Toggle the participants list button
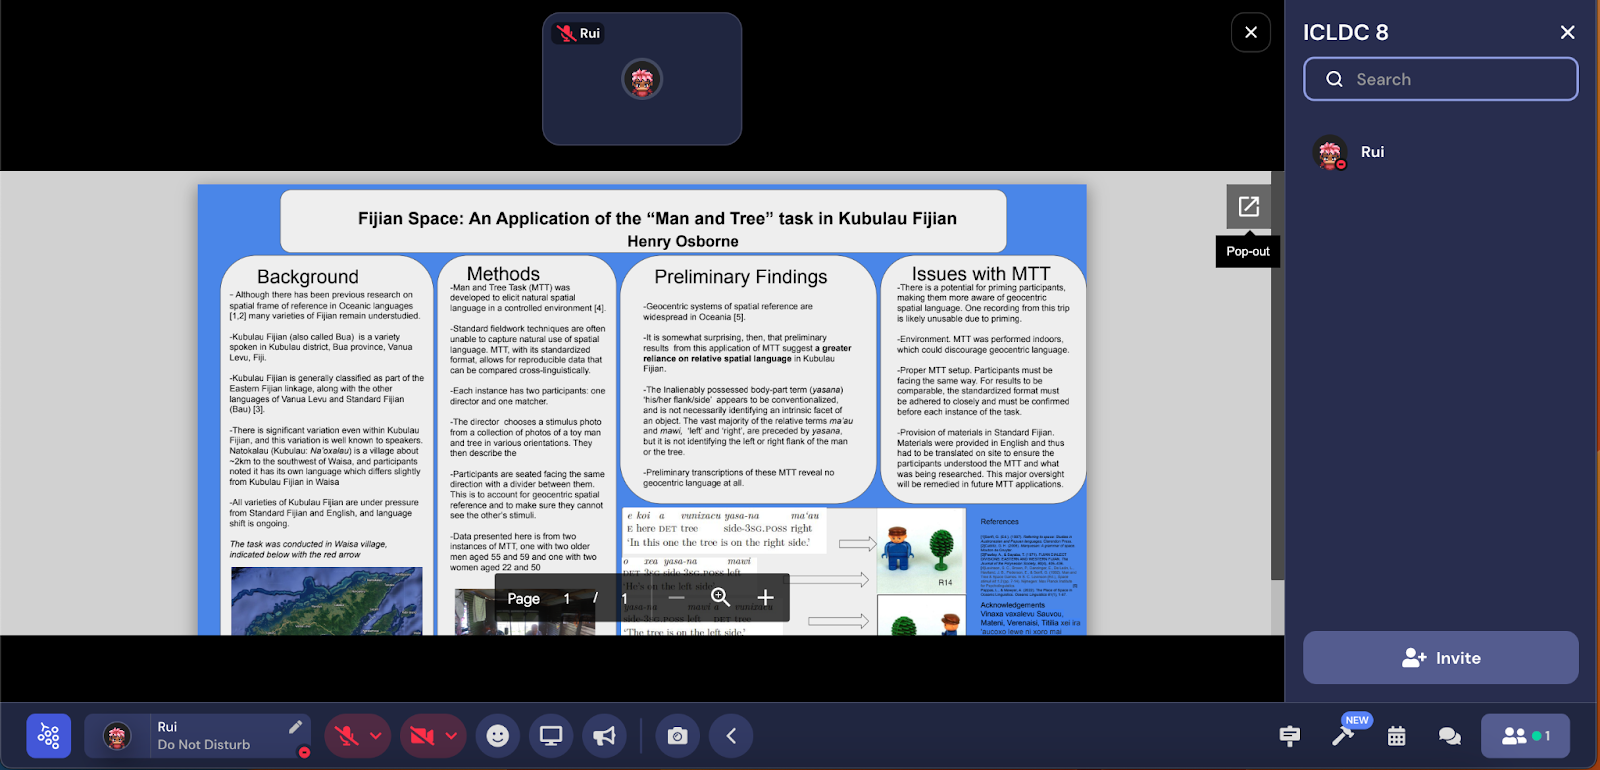The height and width of the screenshot is (770, 1600). pyautogui.click(x=1525, y=736)
